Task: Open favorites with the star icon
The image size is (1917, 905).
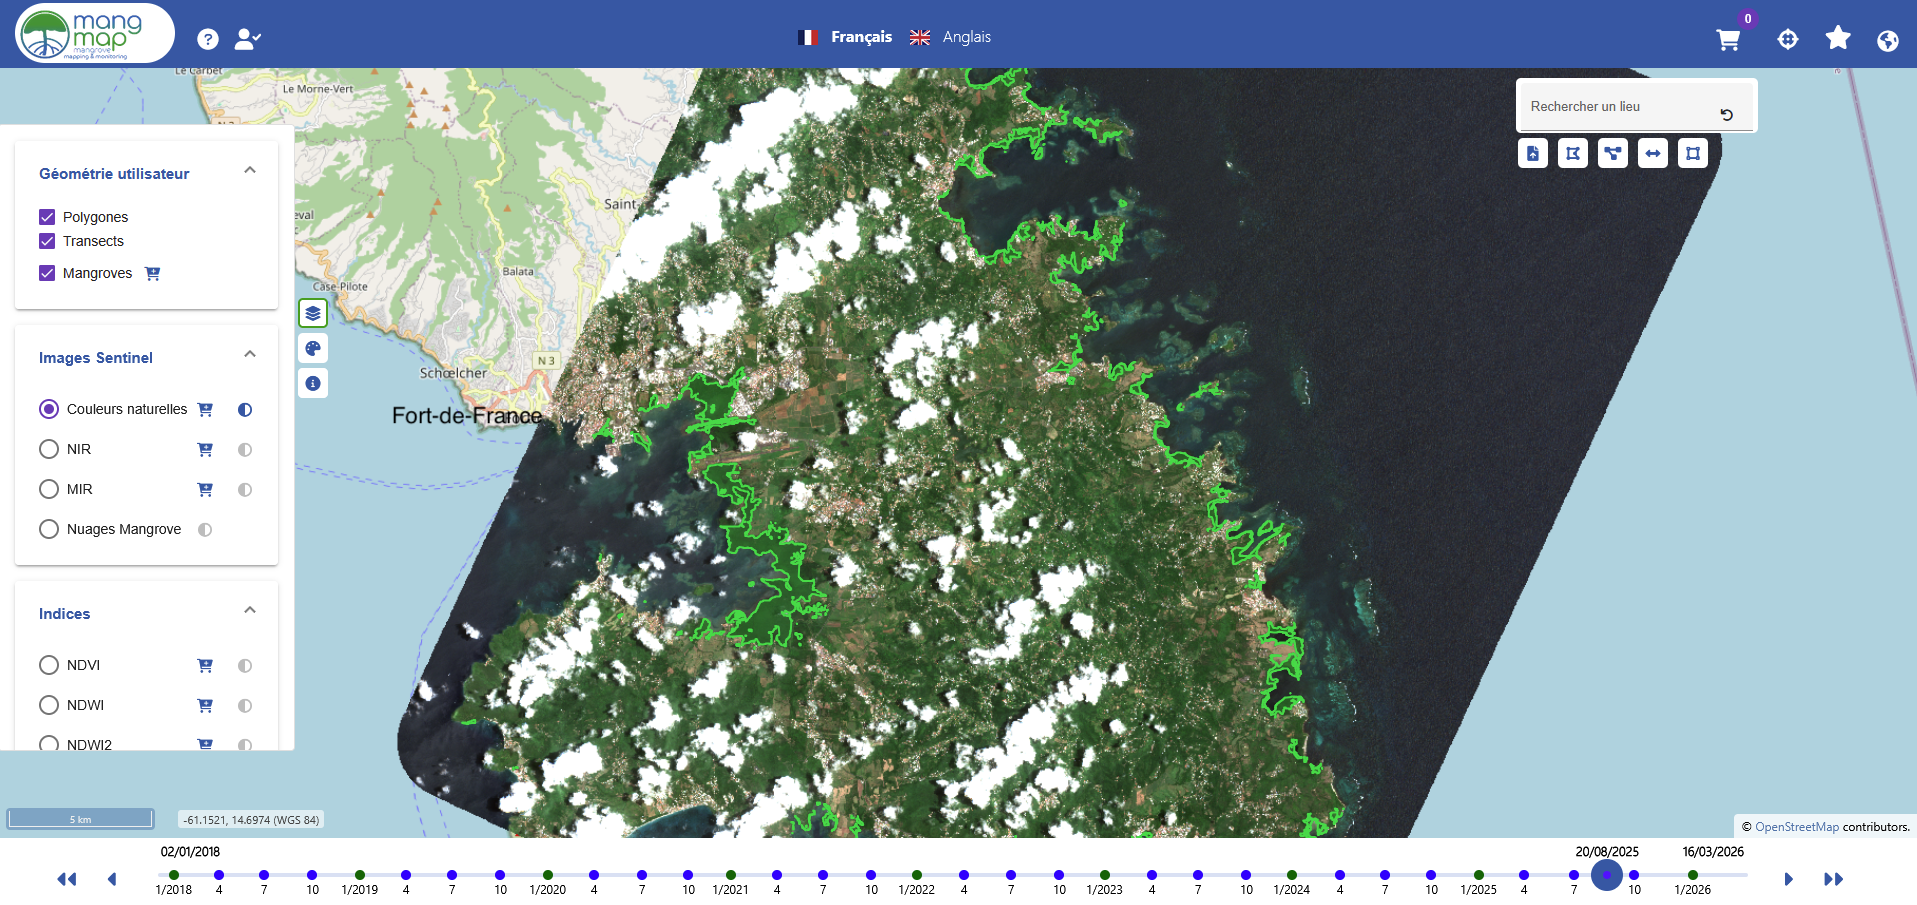Action: click(1837, 38)
